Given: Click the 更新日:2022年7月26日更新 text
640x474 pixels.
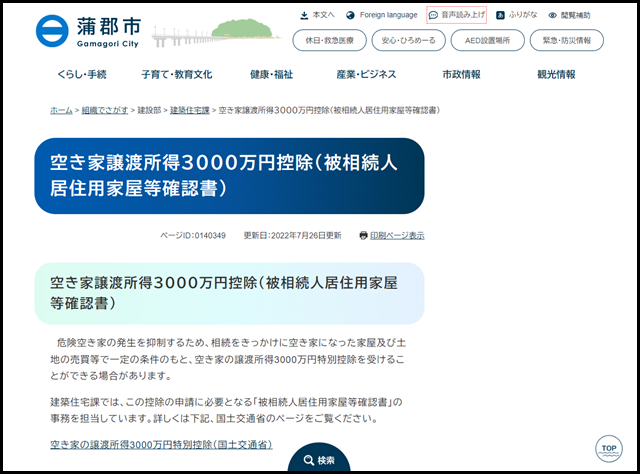Looking at the screenshot, I should [293, 236].
